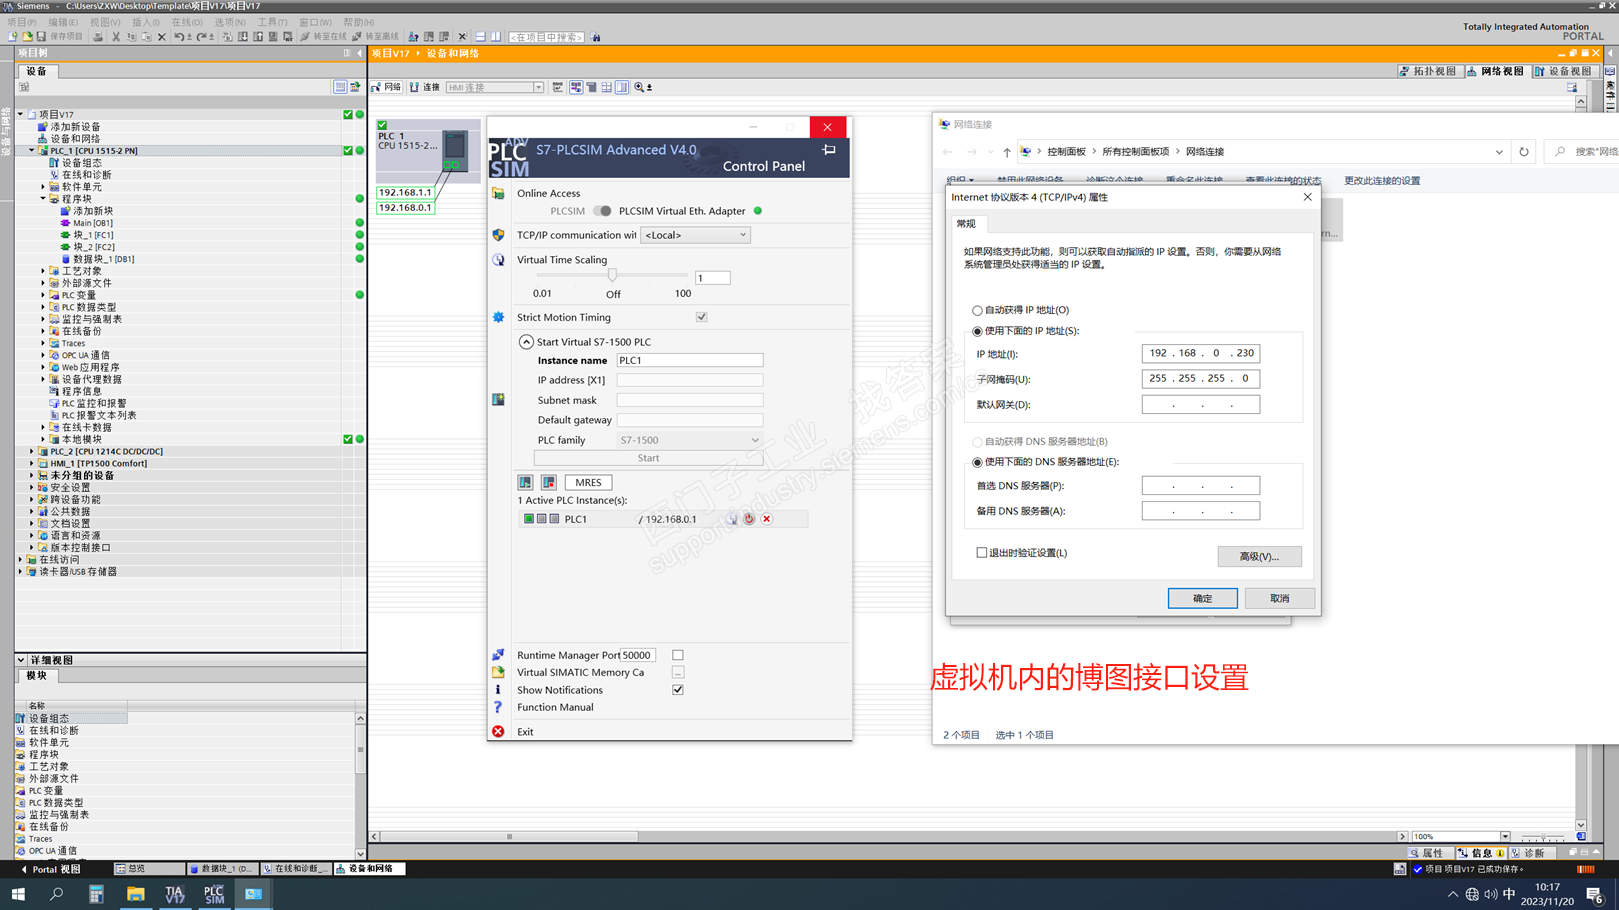
Task: Click the red X remove icon for PLC1 instance
Action: (x=767, y=519)
